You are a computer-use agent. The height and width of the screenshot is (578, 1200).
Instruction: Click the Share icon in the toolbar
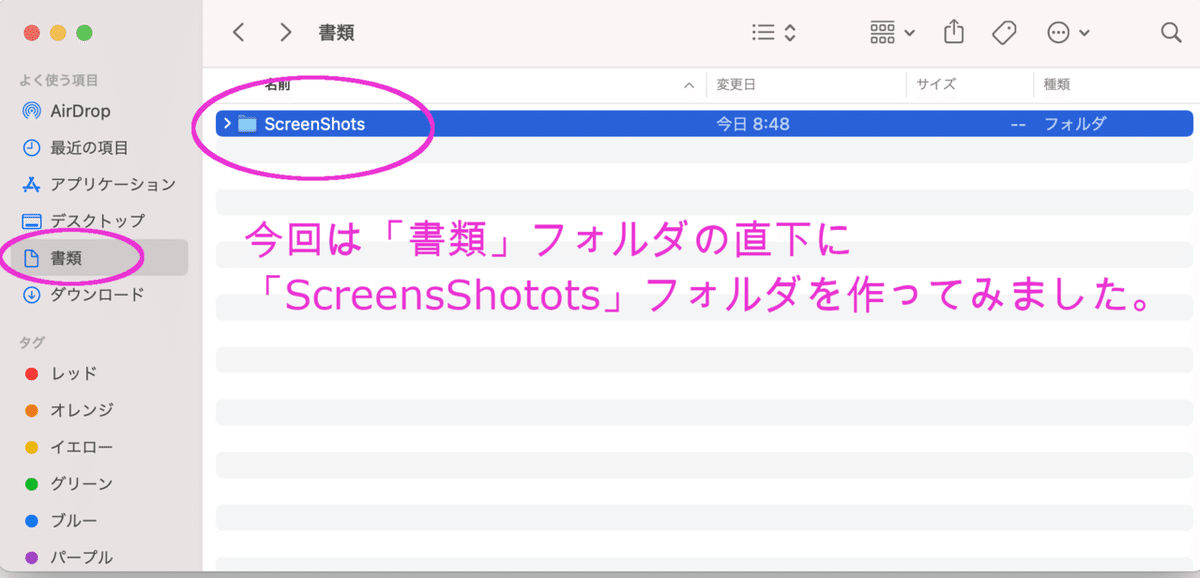[x=953, y=32]
